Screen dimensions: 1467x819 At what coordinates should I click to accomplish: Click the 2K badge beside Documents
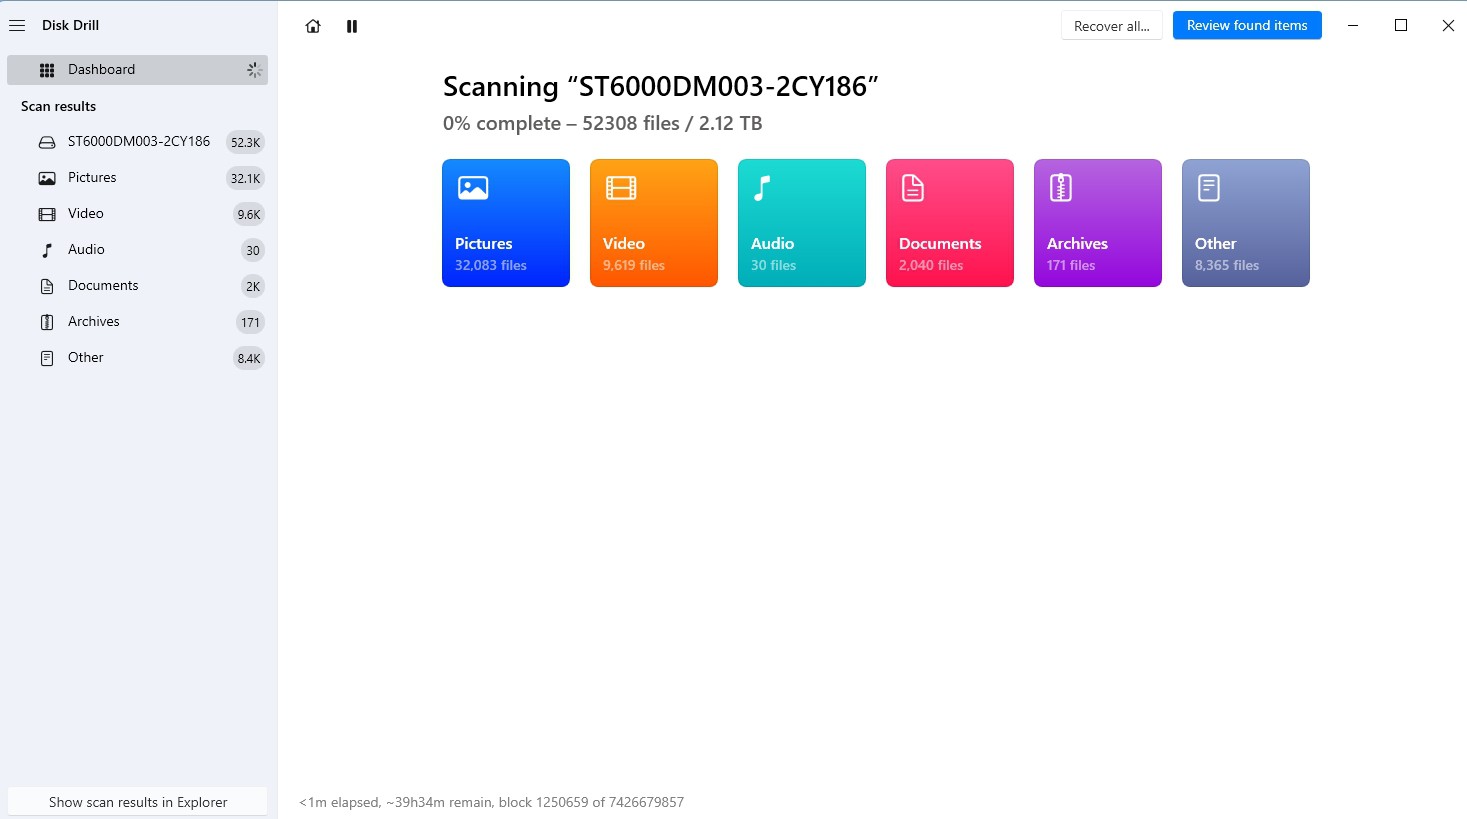[253, 286]
